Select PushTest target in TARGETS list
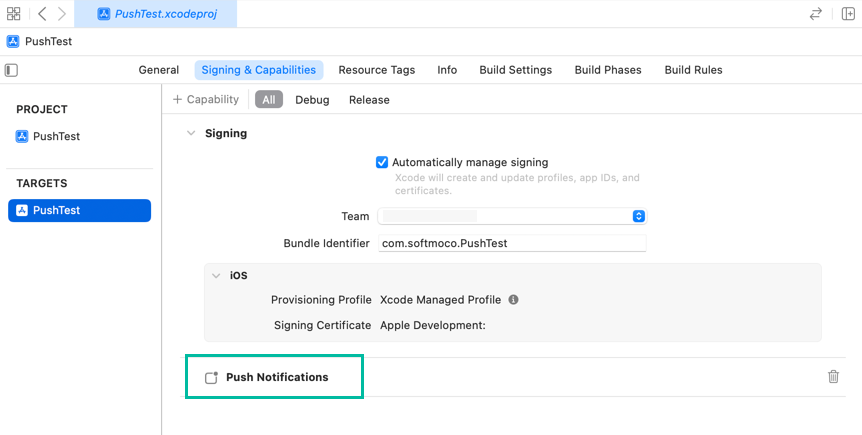Viewport: 862px width, 435px height. [x=79, y=210]
